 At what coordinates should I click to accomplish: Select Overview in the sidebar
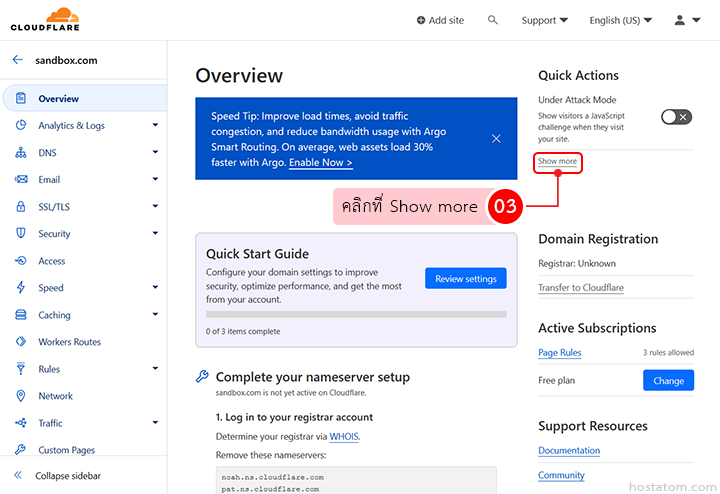pyautogui.click(x=58, y=99)
